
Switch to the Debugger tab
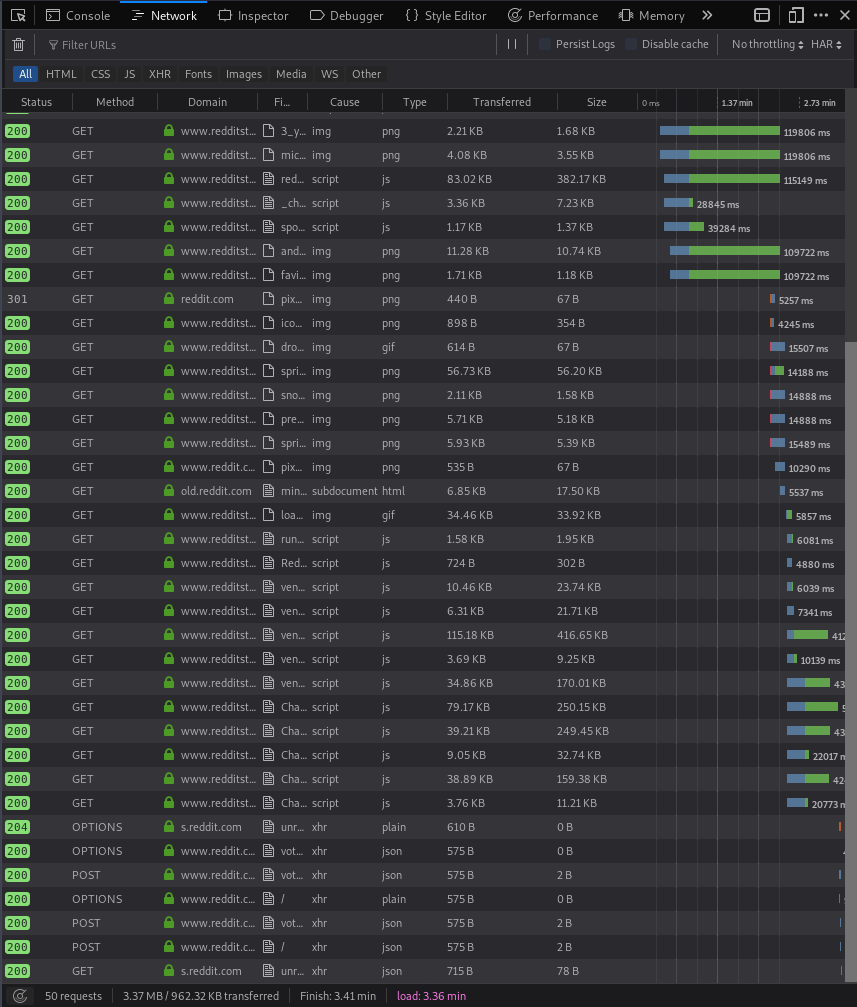[x=346, y=15]
